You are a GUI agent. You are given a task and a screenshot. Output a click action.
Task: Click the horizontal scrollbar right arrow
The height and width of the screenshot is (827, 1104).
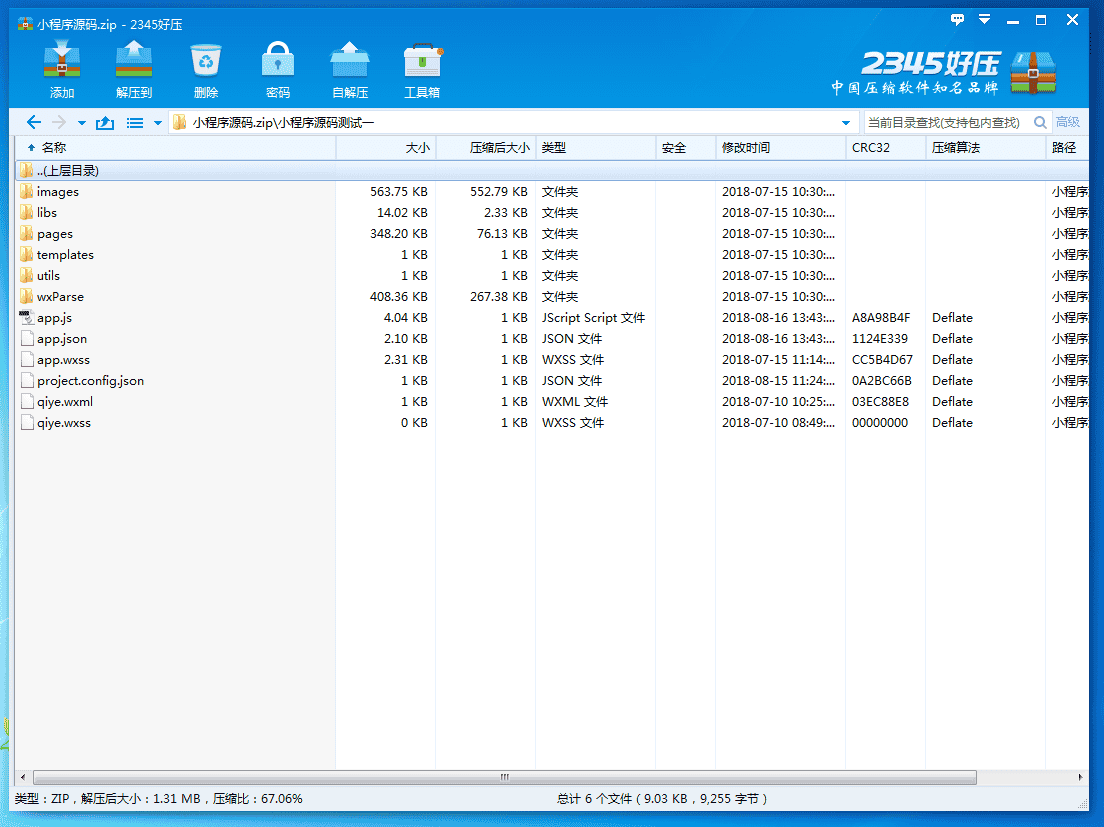[1081, 777]
